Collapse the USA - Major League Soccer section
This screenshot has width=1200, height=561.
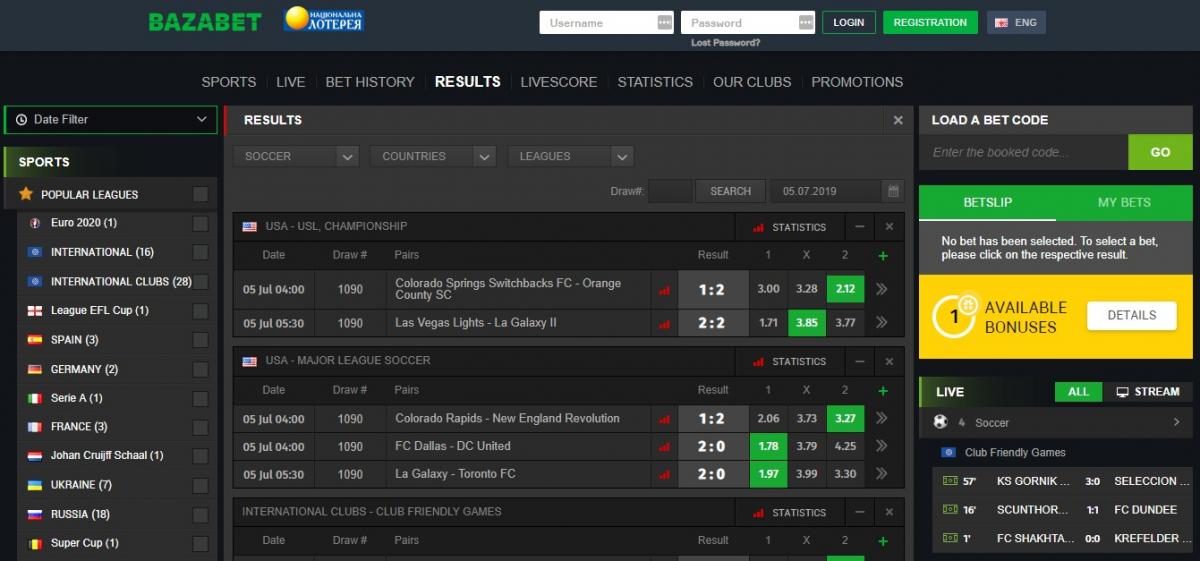coord(860,361)
